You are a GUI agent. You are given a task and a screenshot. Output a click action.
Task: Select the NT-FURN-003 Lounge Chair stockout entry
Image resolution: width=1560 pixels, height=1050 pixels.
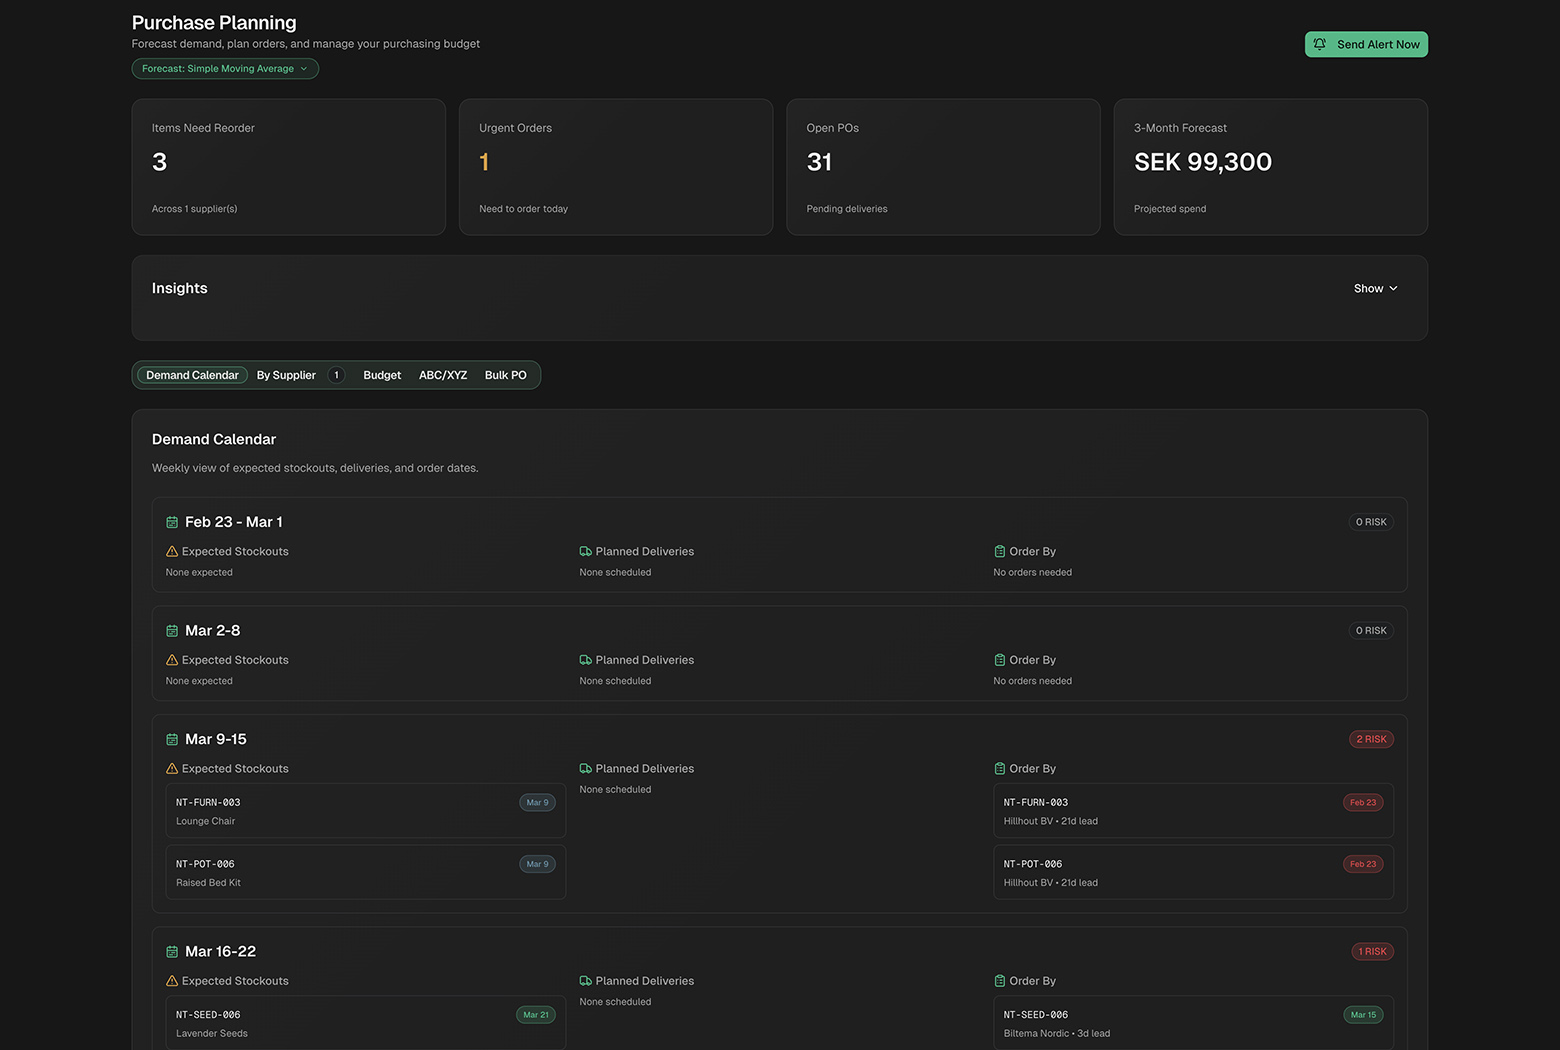point(365,810)
